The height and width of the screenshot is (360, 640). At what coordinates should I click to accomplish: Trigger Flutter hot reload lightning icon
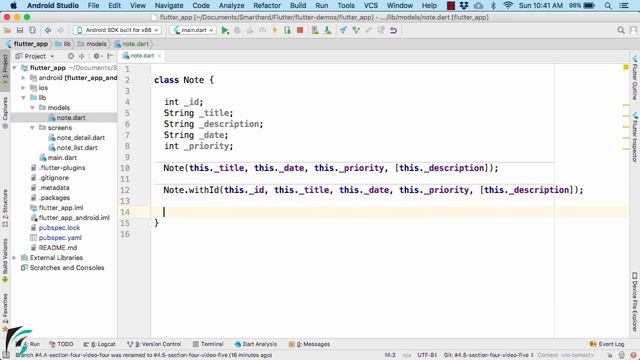(275, 30)
